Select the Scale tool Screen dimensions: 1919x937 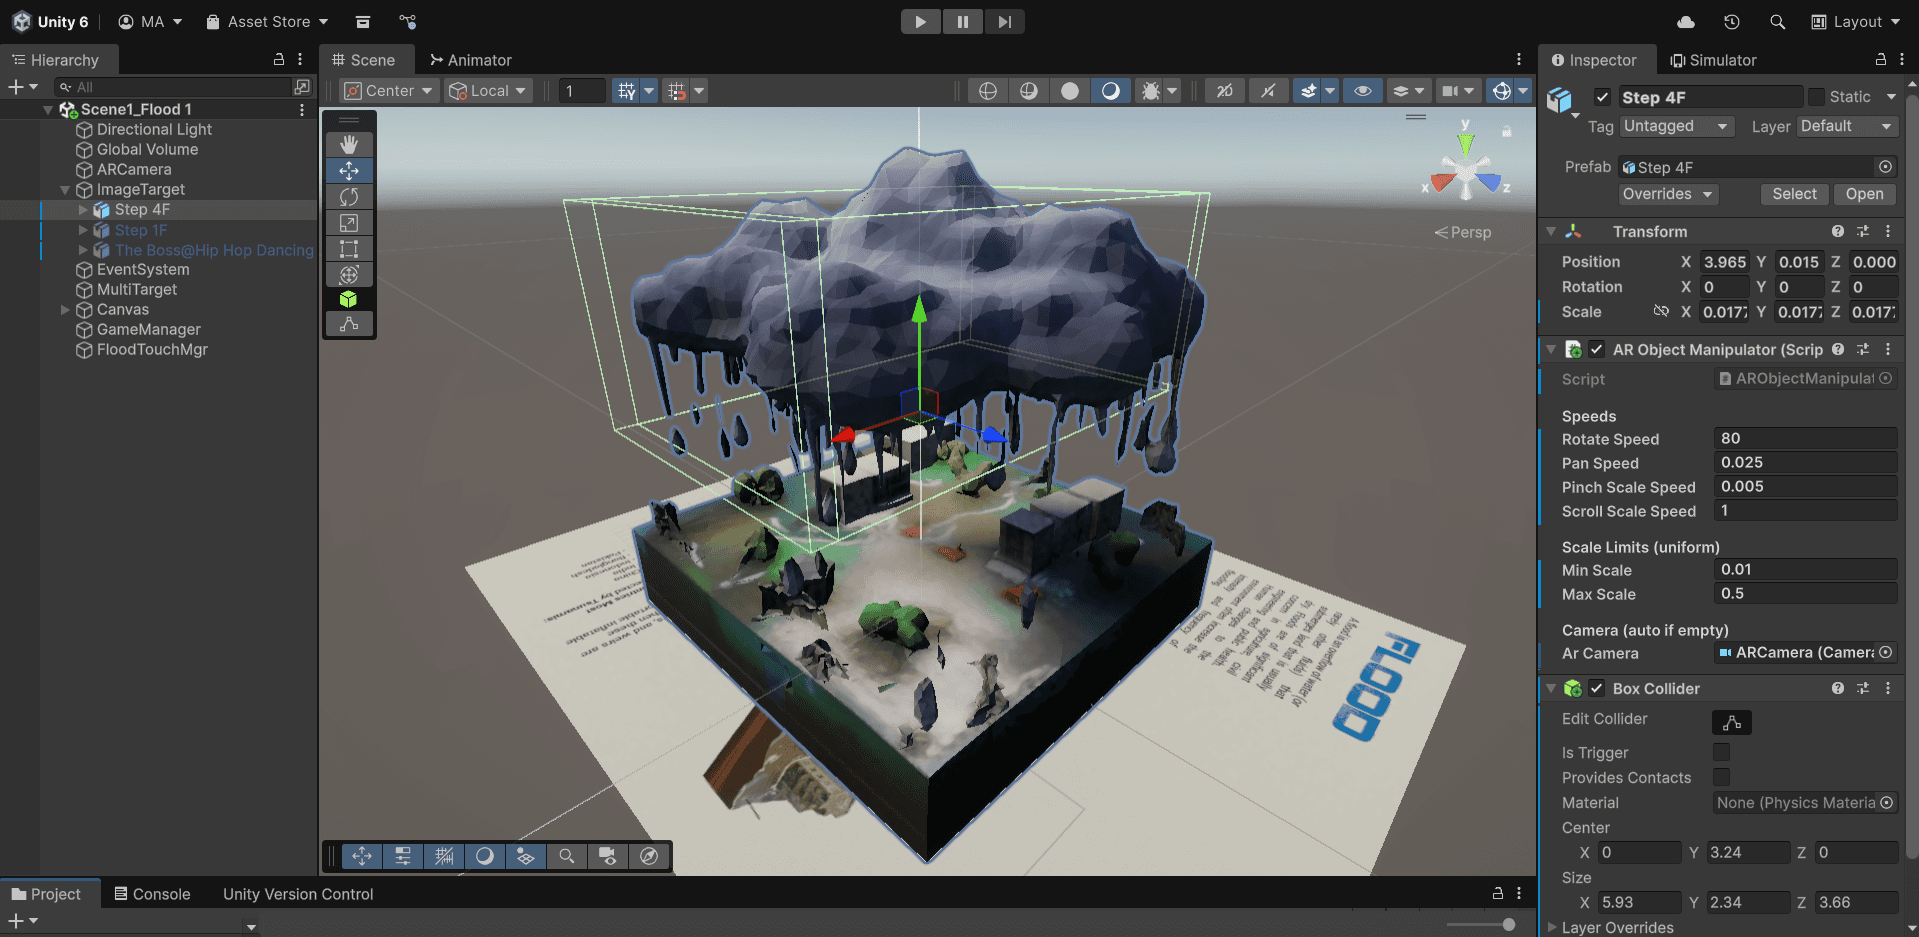[349, 223]
